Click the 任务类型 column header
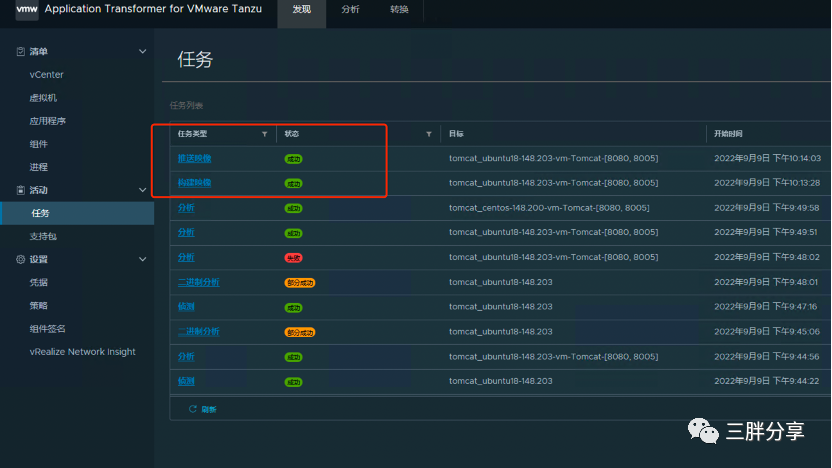The image size is (832, 468). click(193, 134)
